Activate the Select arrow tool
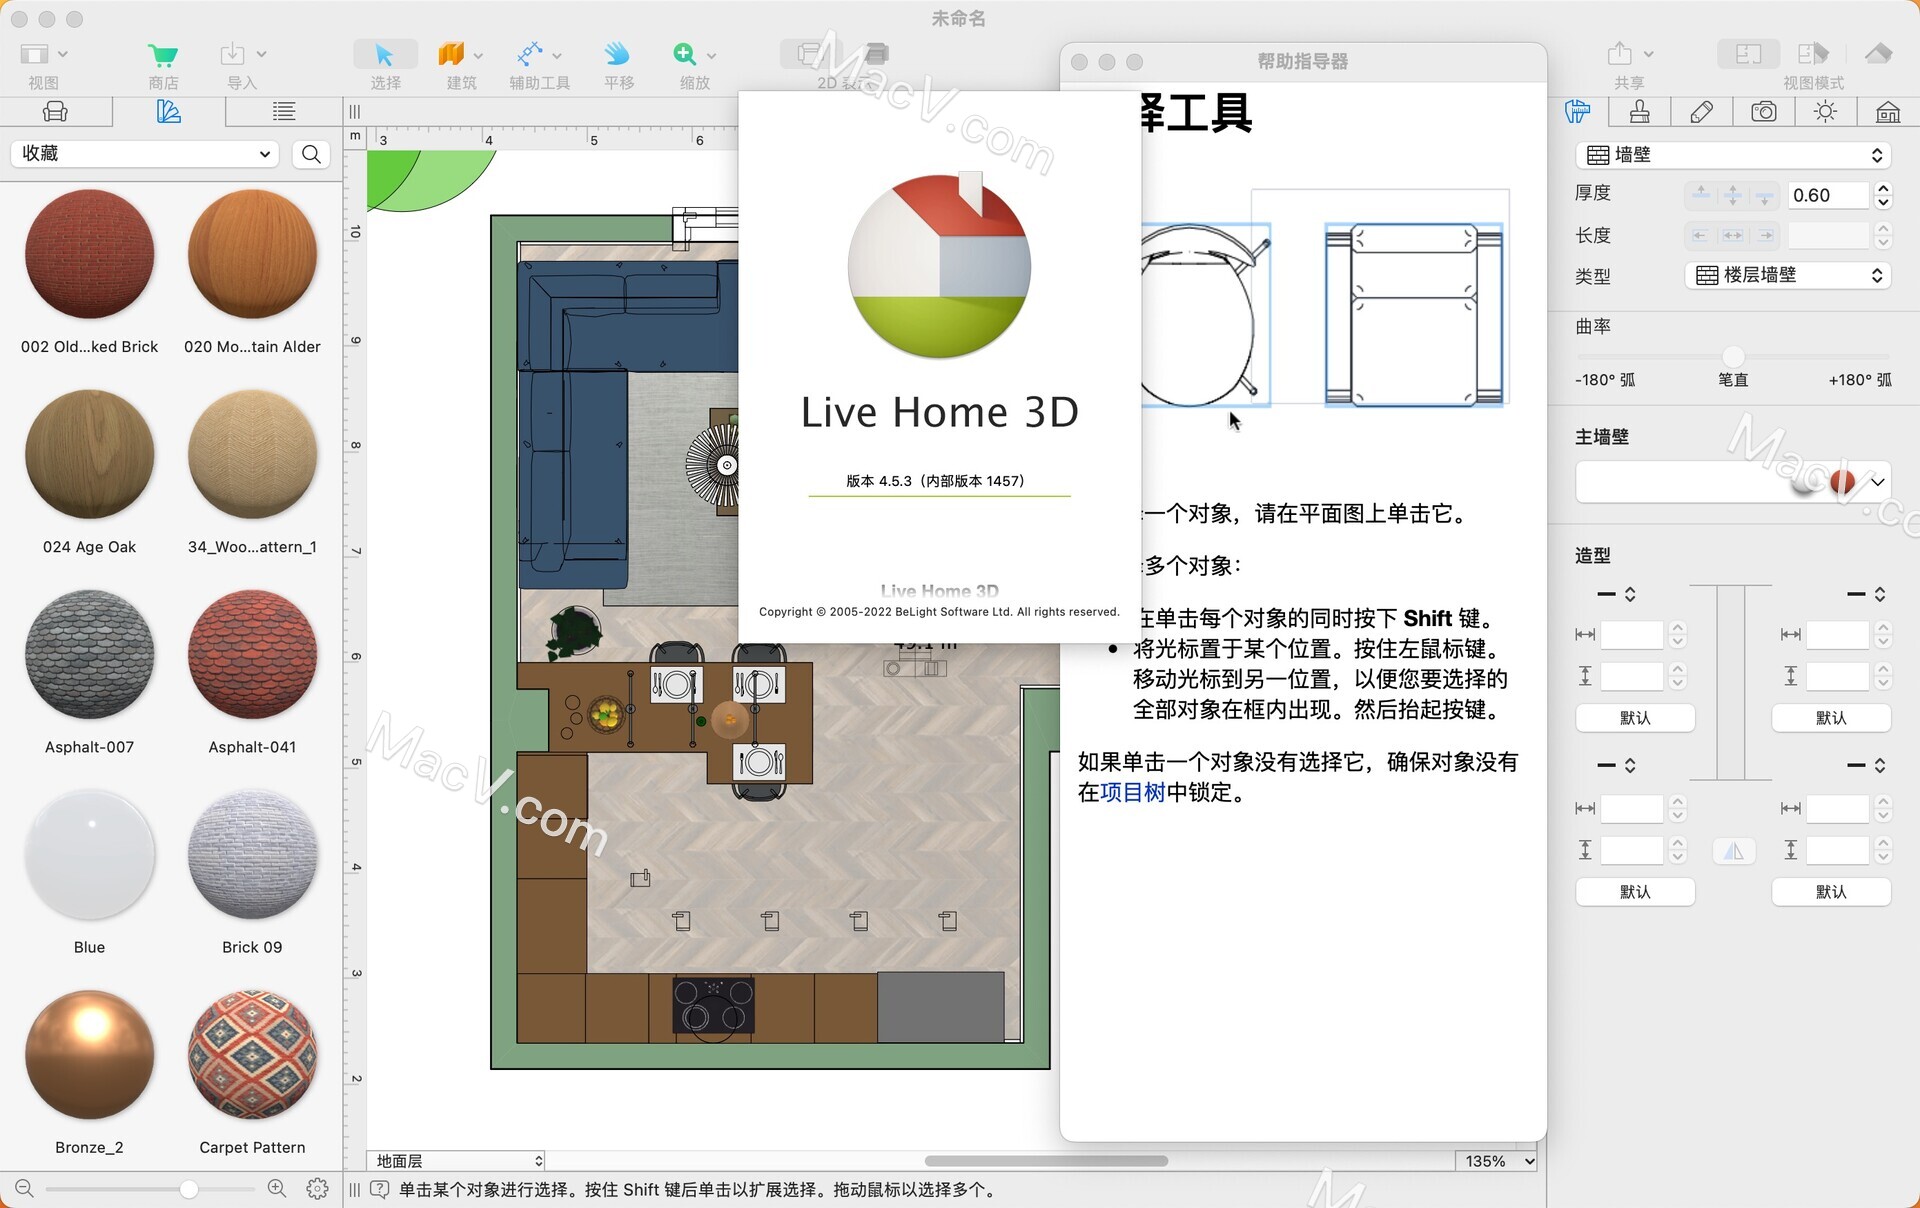 click(x=384, y=54)
